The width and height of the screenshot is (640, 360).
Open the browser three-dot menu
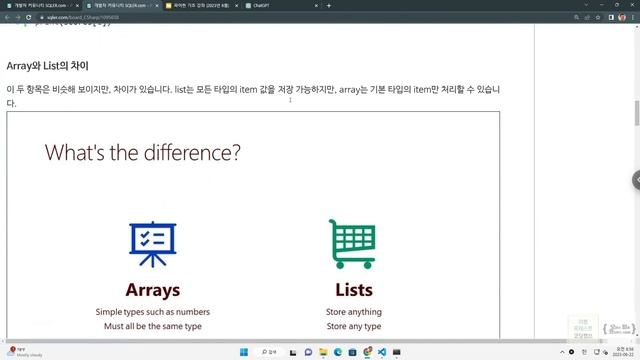[x=633, y=18]
